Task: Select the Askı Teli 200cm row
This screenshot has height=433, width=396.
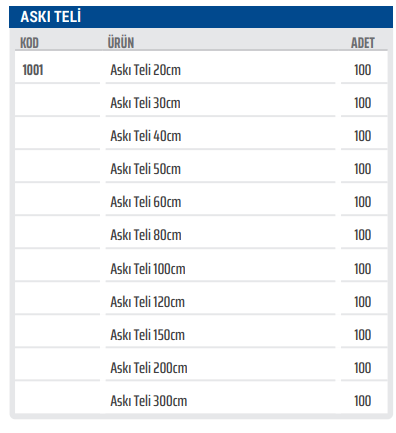Action: click(201, 365)
